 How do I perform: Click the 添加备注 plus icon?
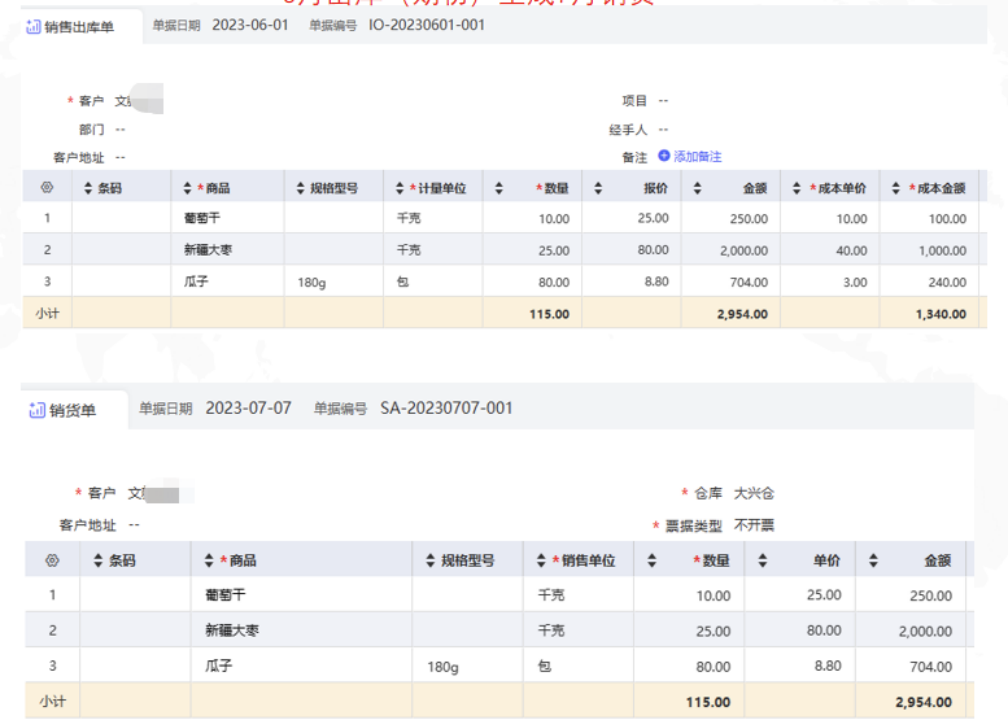coord(664,156)
